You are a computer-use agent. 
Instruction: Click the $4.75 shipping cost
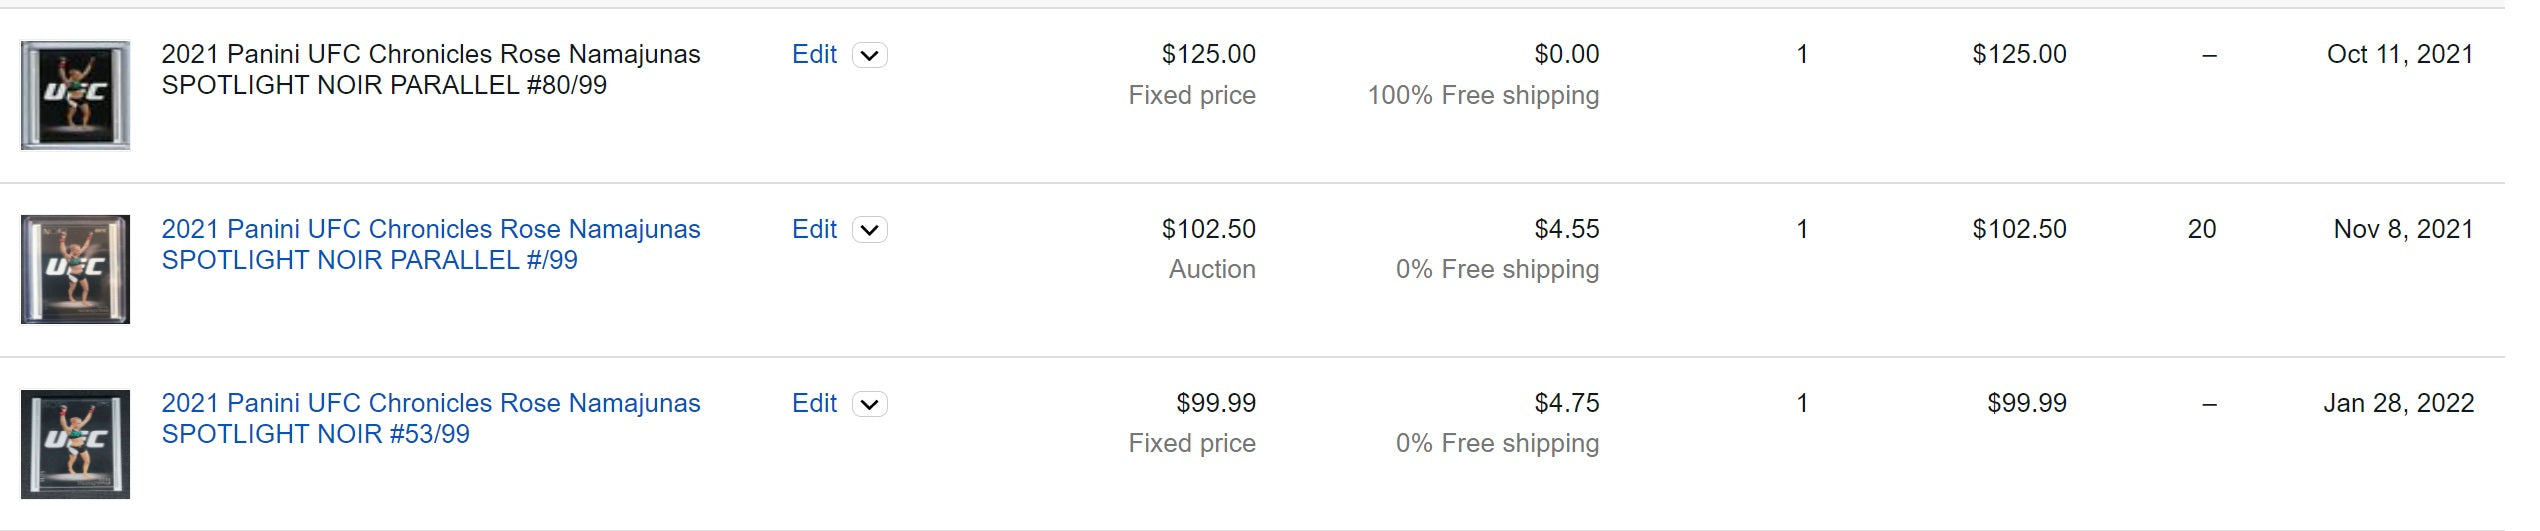tap(1566, 404)
